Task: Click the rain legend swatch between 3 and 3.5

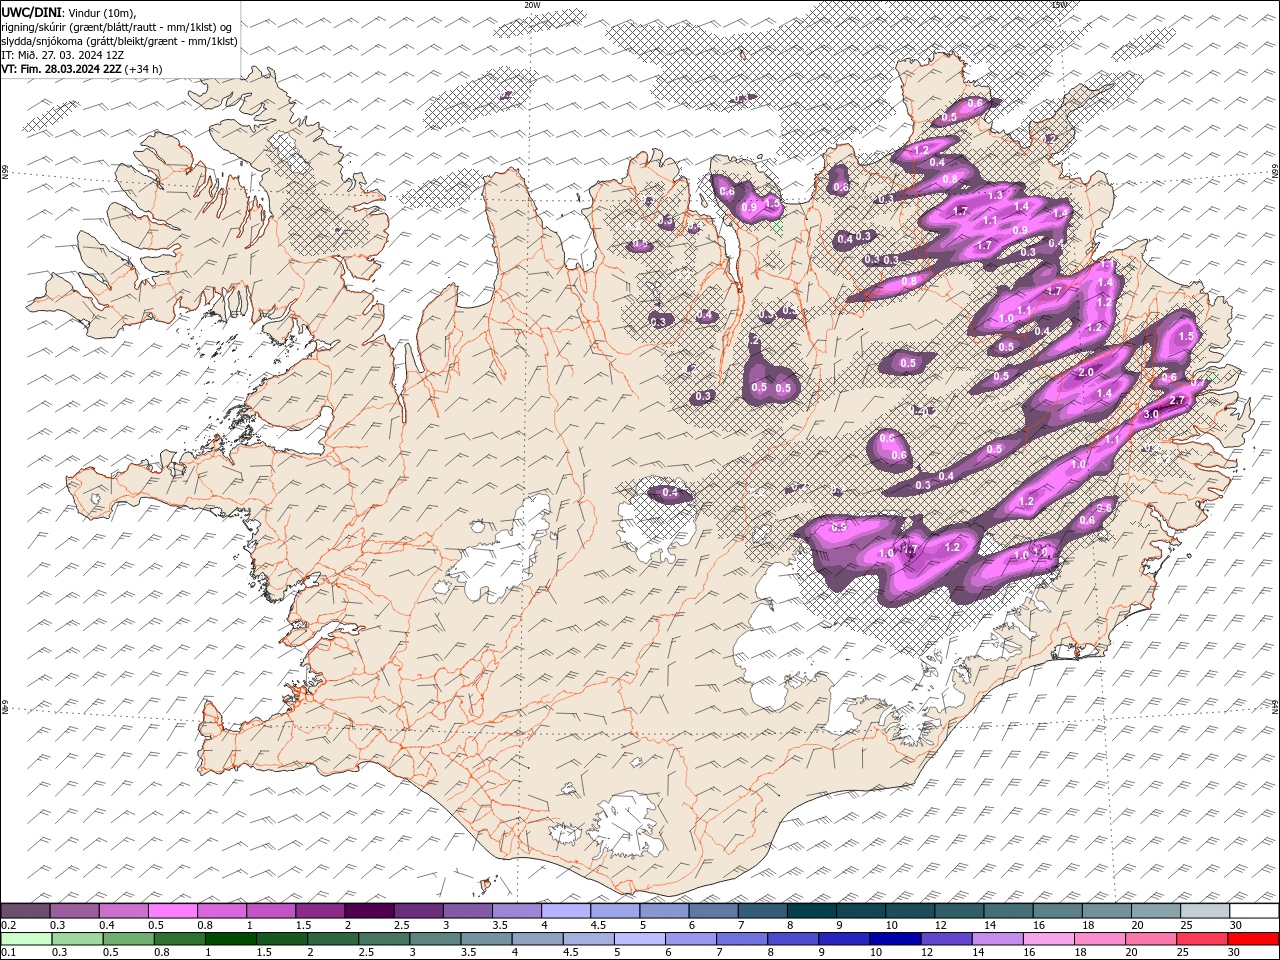Action: 435,938
